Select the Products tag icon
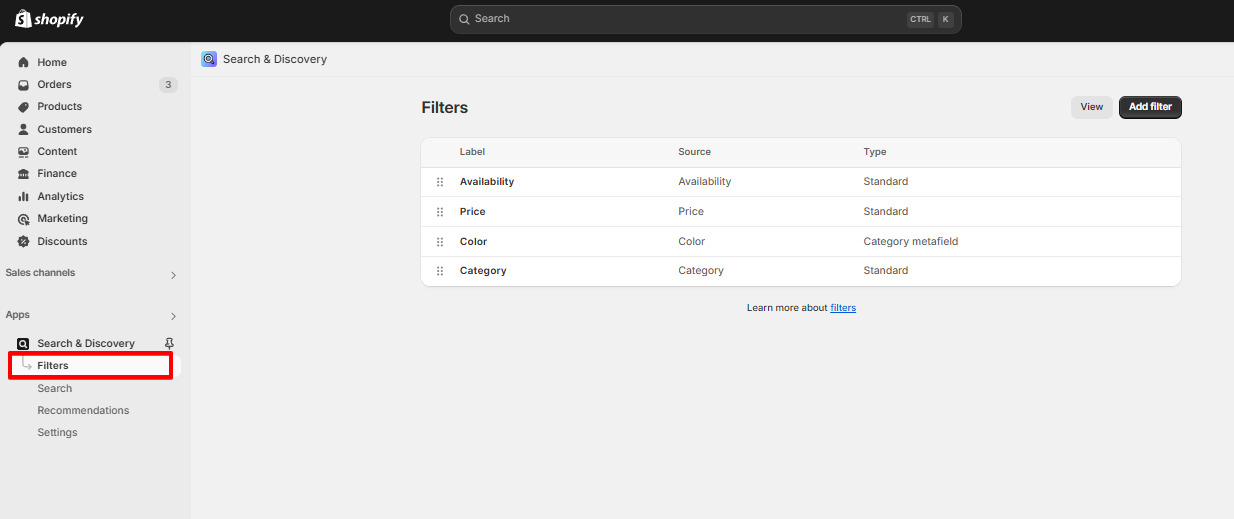The height and width of the screenshot is (519, 1234). [x=23, y=107]
